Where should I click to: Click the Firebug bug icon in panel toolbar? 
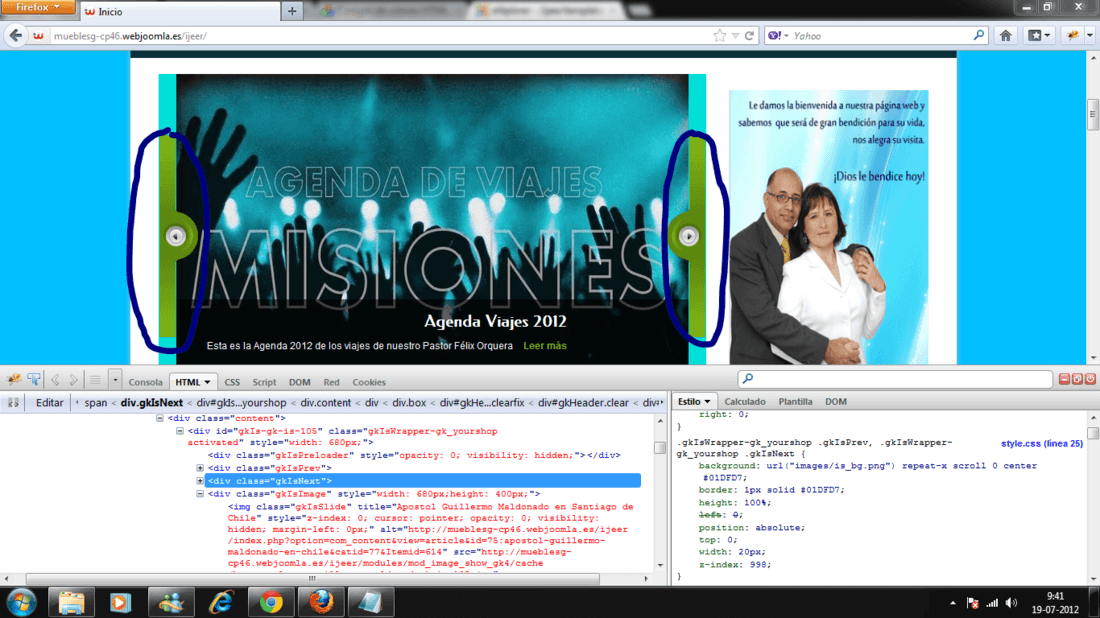click(13, 379)
